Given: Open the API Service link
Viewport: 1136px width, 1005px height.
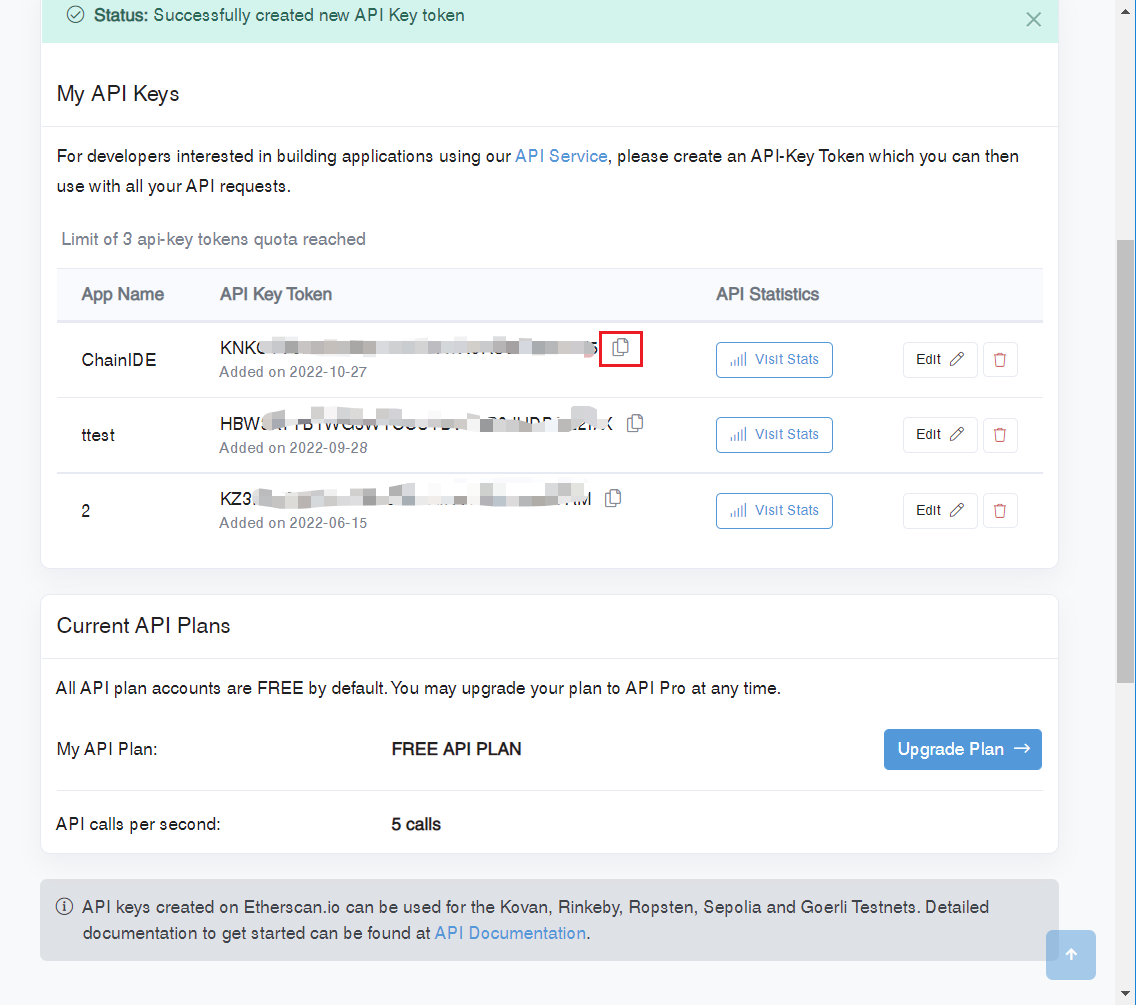Looking at the screenshot, I should [561, 156].
